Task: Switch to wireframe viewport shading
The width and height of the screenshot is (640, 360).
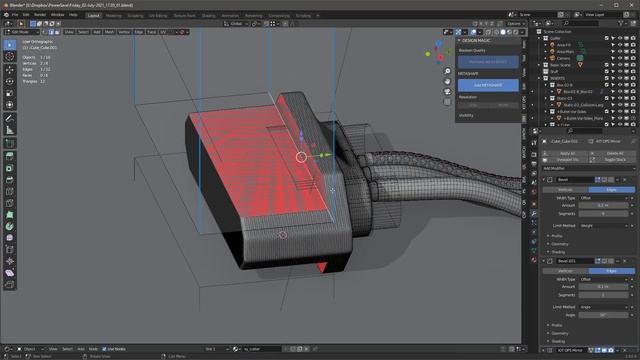Action: pyautogui.click(x=497, y=32)
